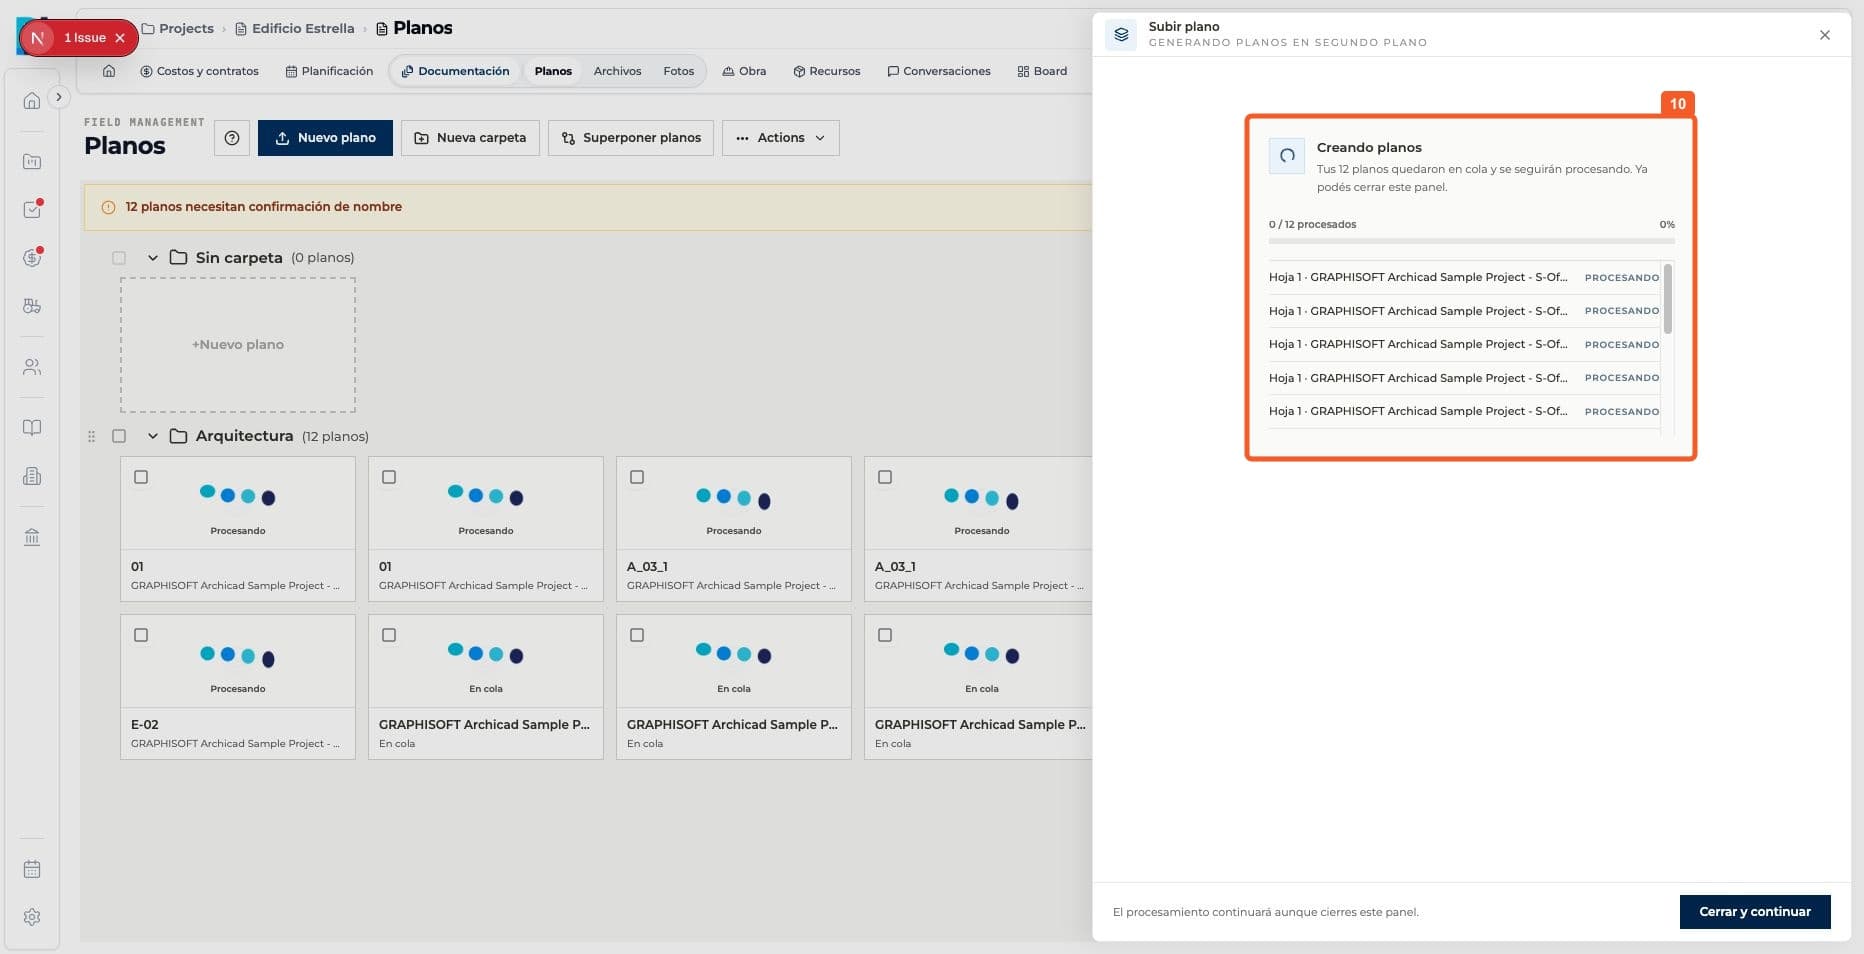1864x954 pixels.
Task: Click the Nueva carpeta button
Action: point(470,138)
